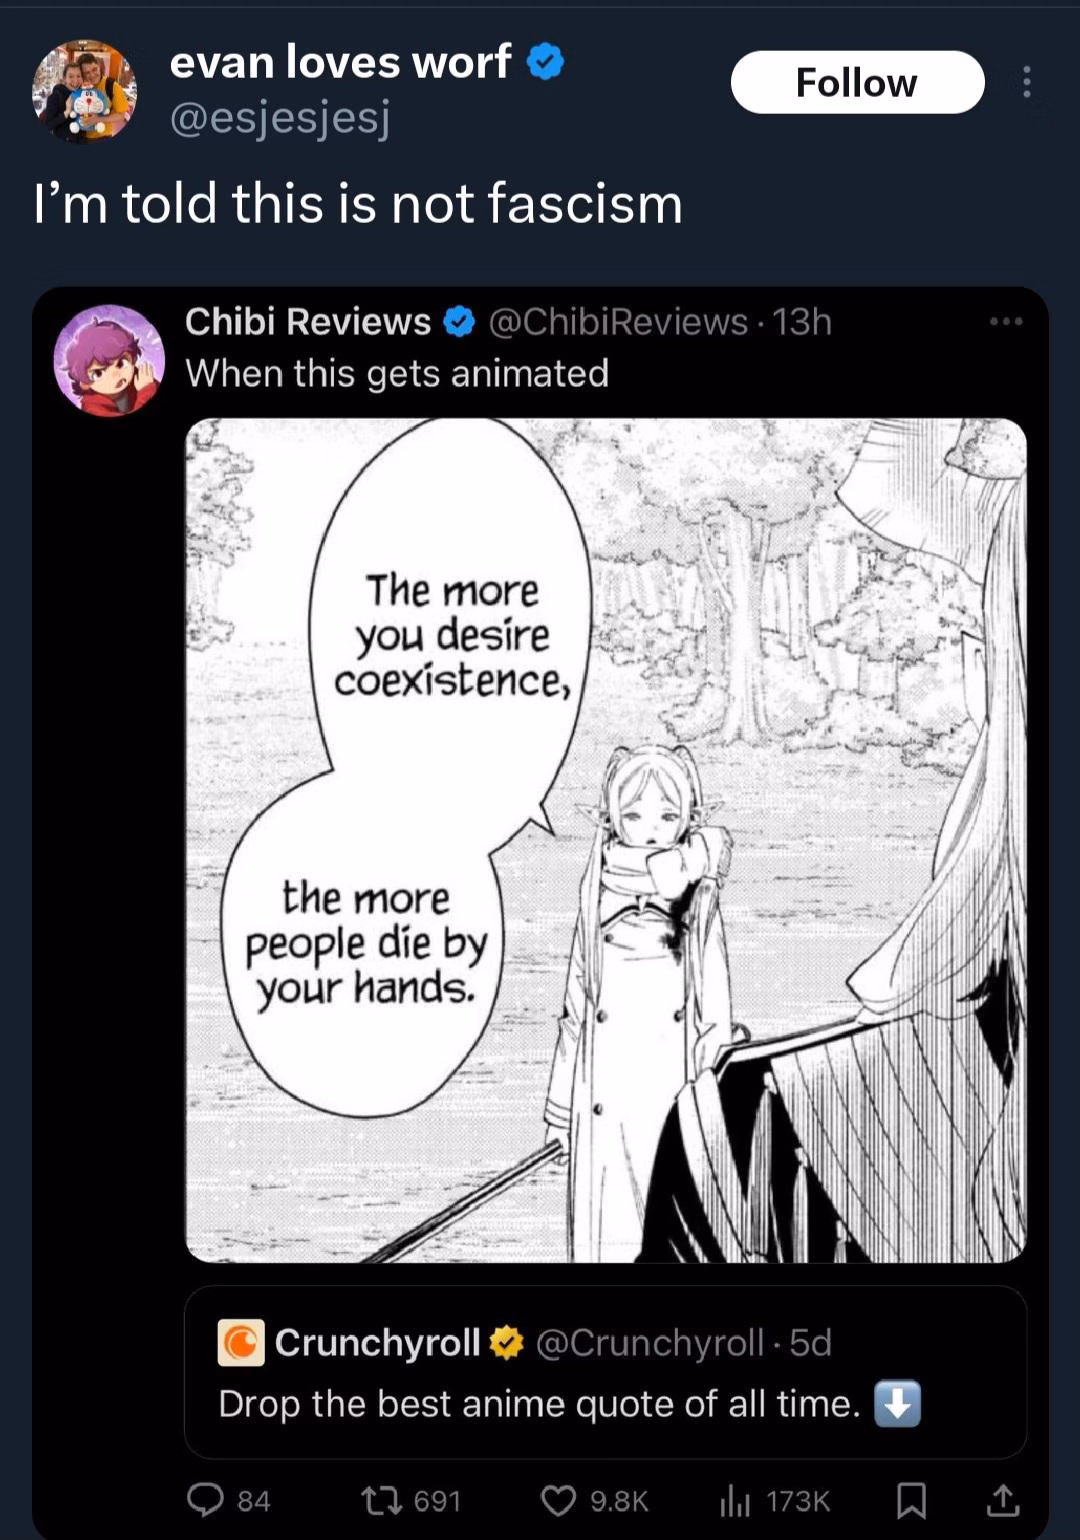Click the @esjesjesj handle

pos(280,119)
